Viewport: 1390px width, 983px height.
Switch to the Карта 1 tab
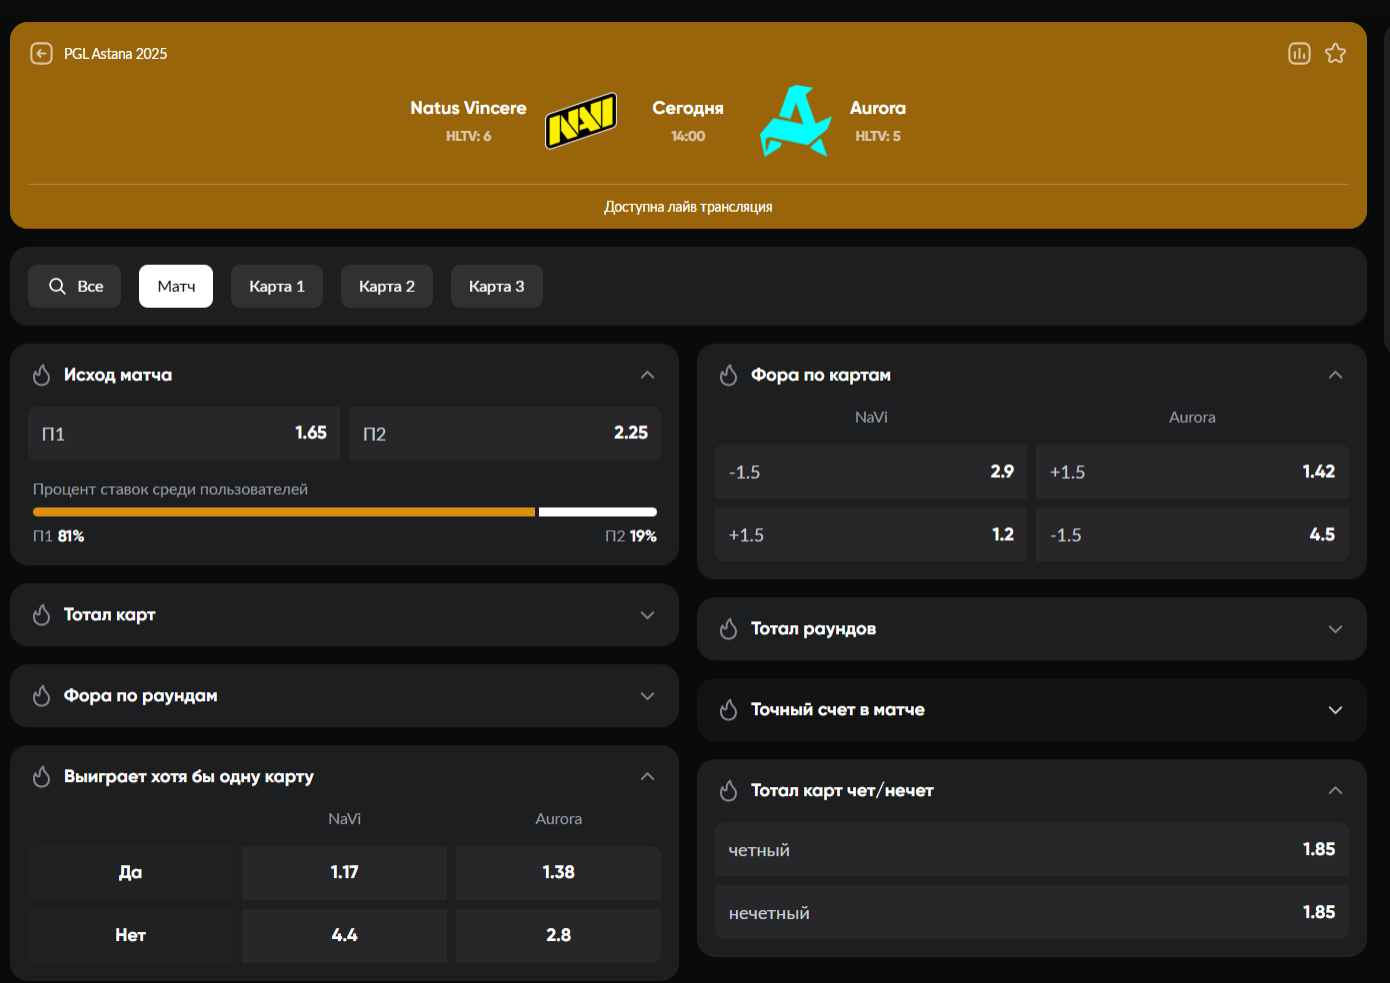click(277, 286)
